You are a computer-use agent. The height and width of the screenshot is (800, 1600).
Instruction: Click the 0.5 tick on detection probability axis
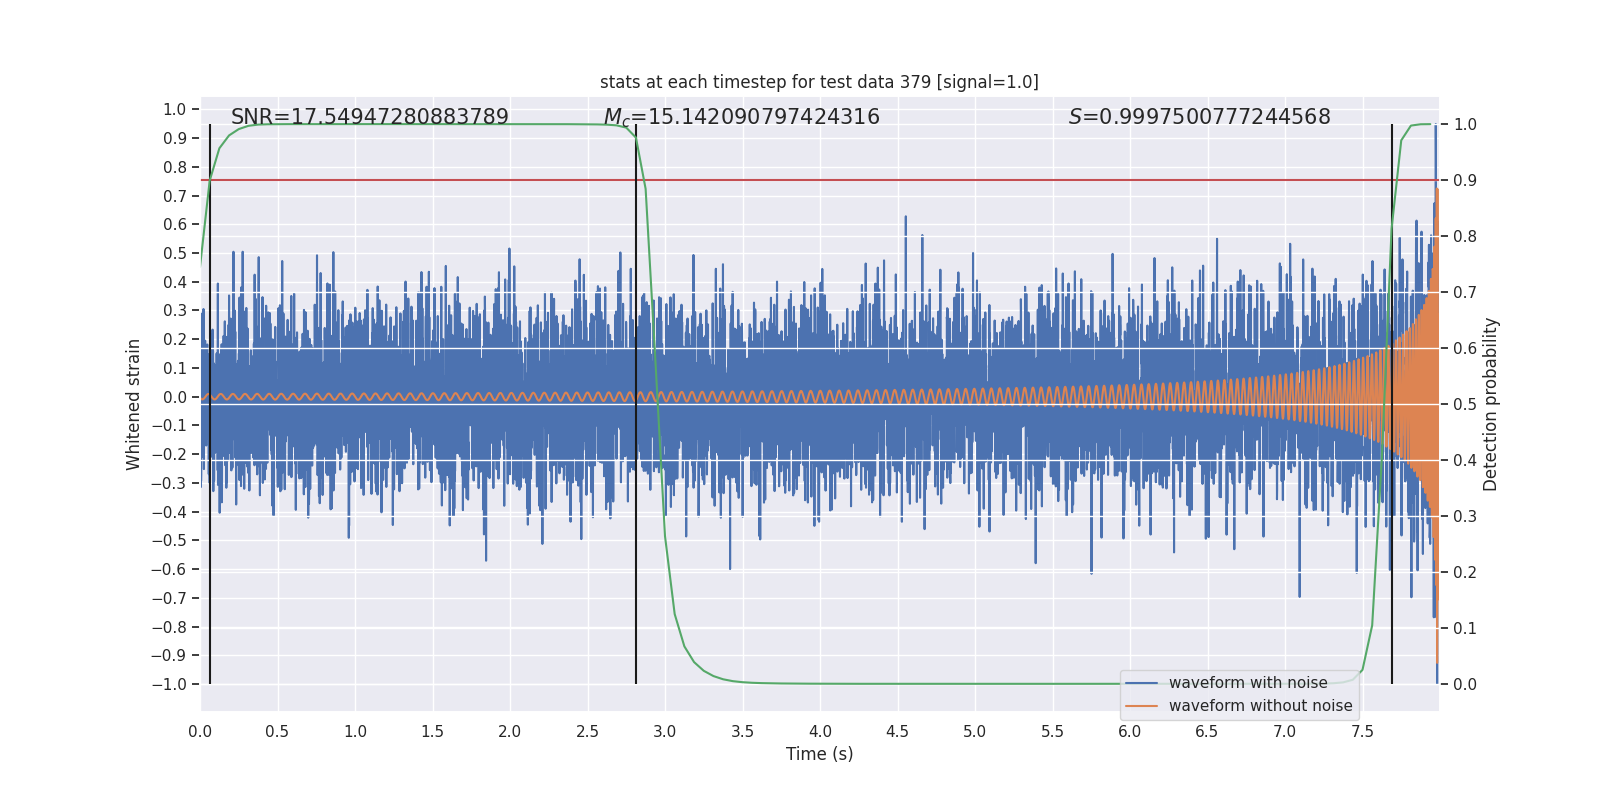click(1464, 404)
